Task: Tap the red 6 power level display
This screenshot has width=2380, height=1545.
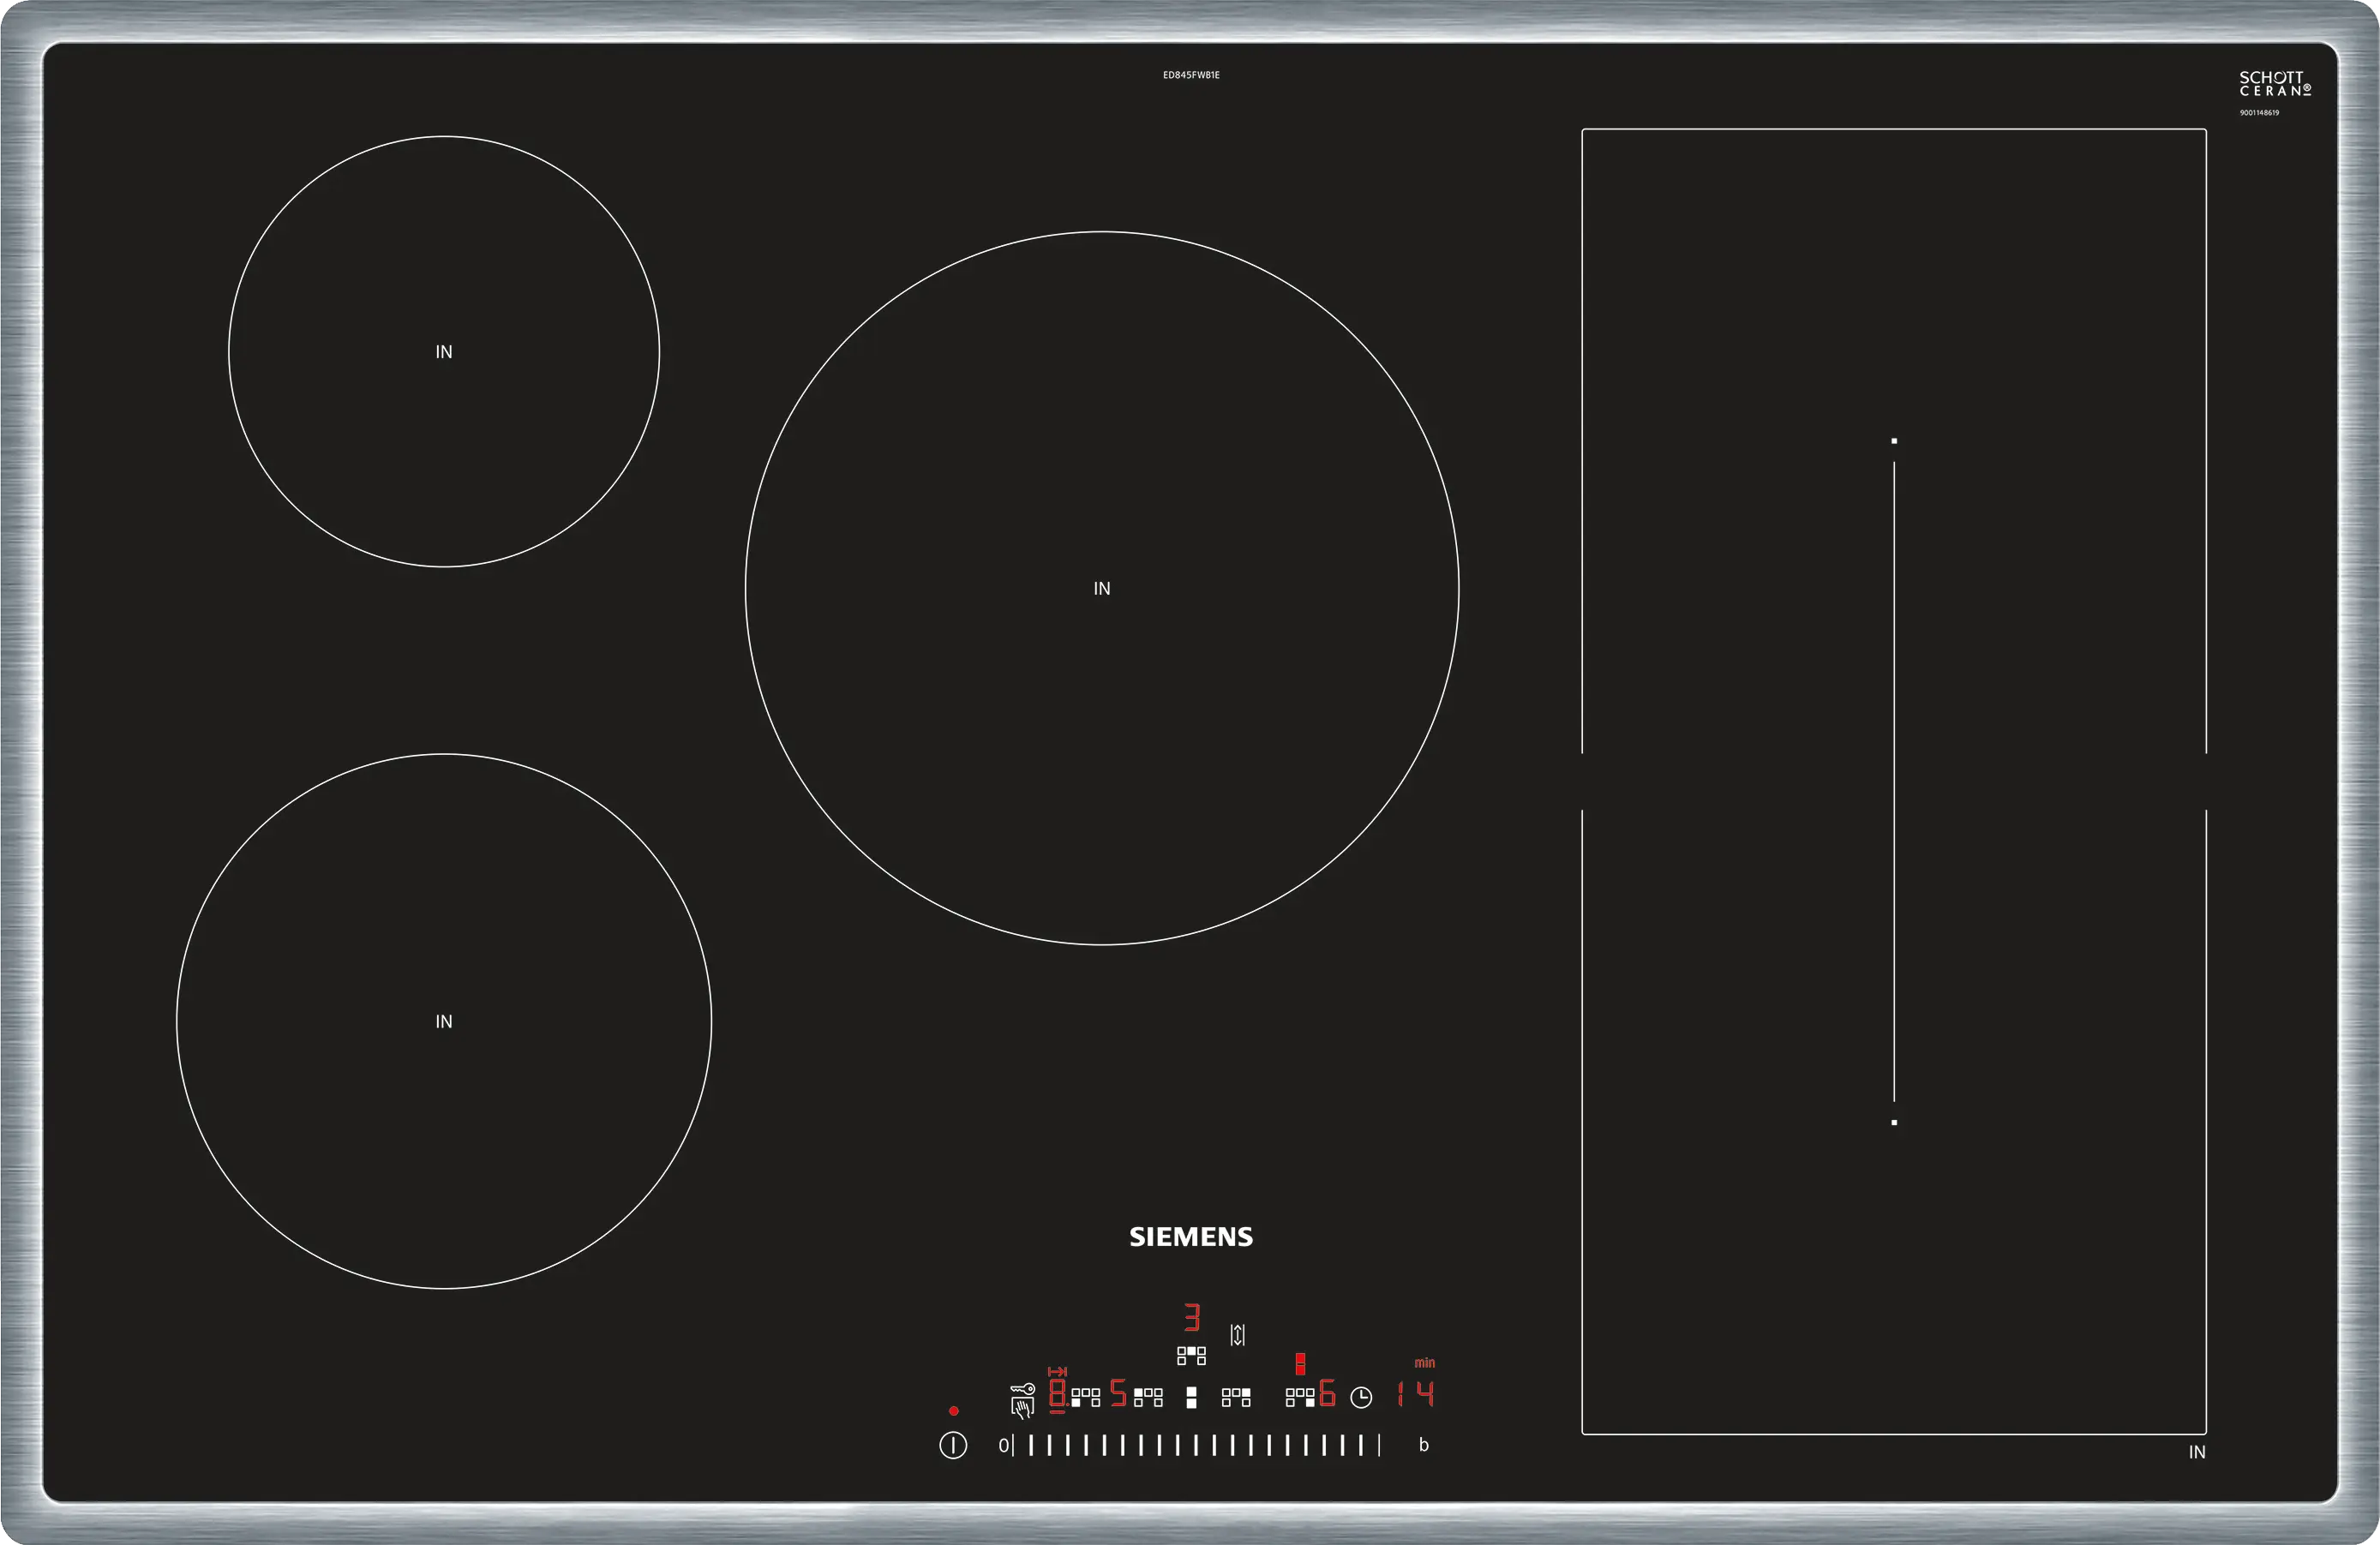Action: [x=1327, y=1393]
